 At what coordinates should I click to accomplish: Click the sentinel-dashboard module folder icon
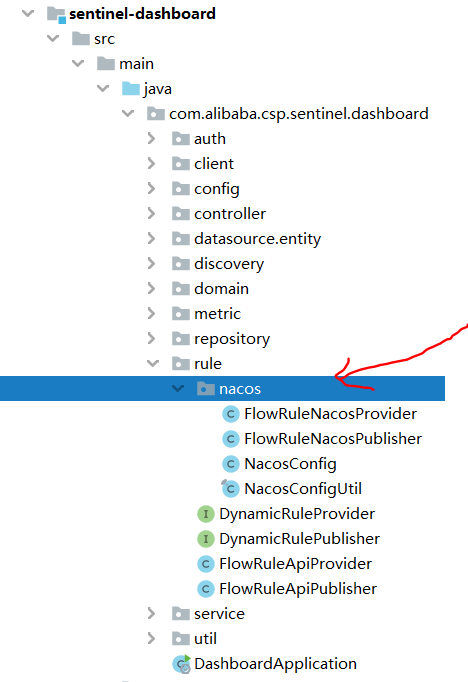pyautogui.click(x=57, y=14)
